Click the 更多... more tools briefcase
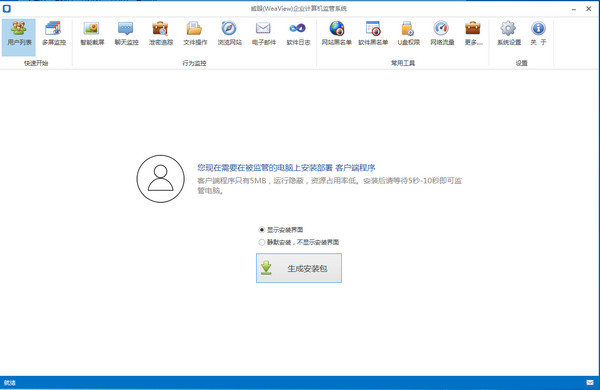Image resolution: width=600 pixels, height=390 pixels. tap(473, 34)
